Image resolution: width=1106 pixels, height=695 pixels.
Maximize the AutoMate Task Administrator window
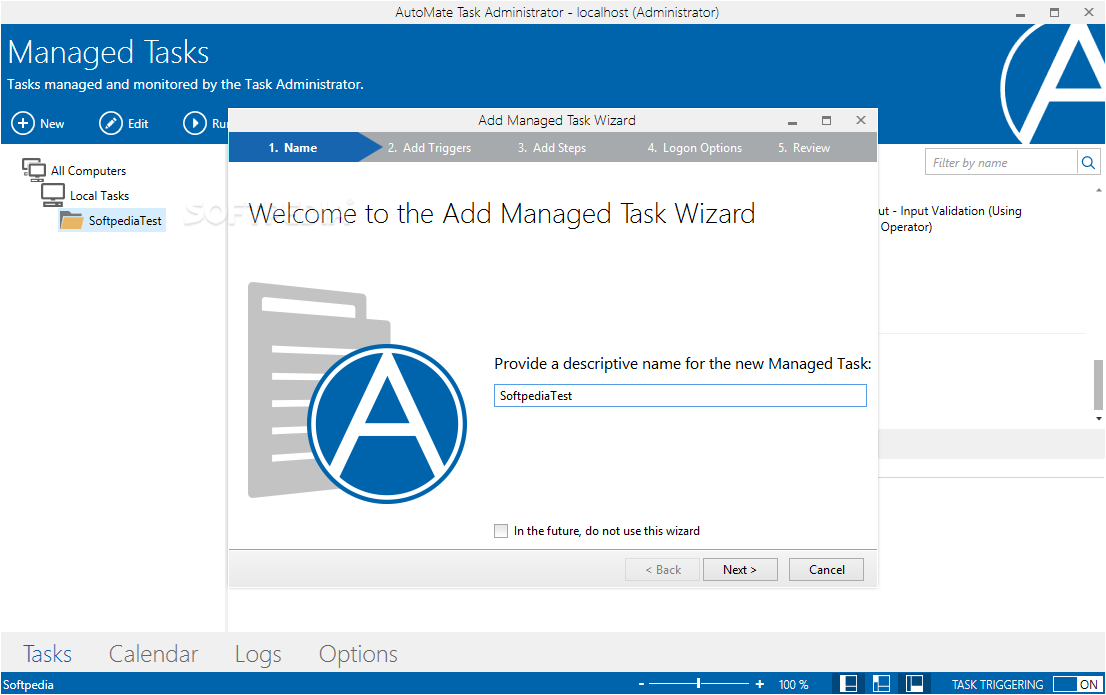(x=1055, y=13)
